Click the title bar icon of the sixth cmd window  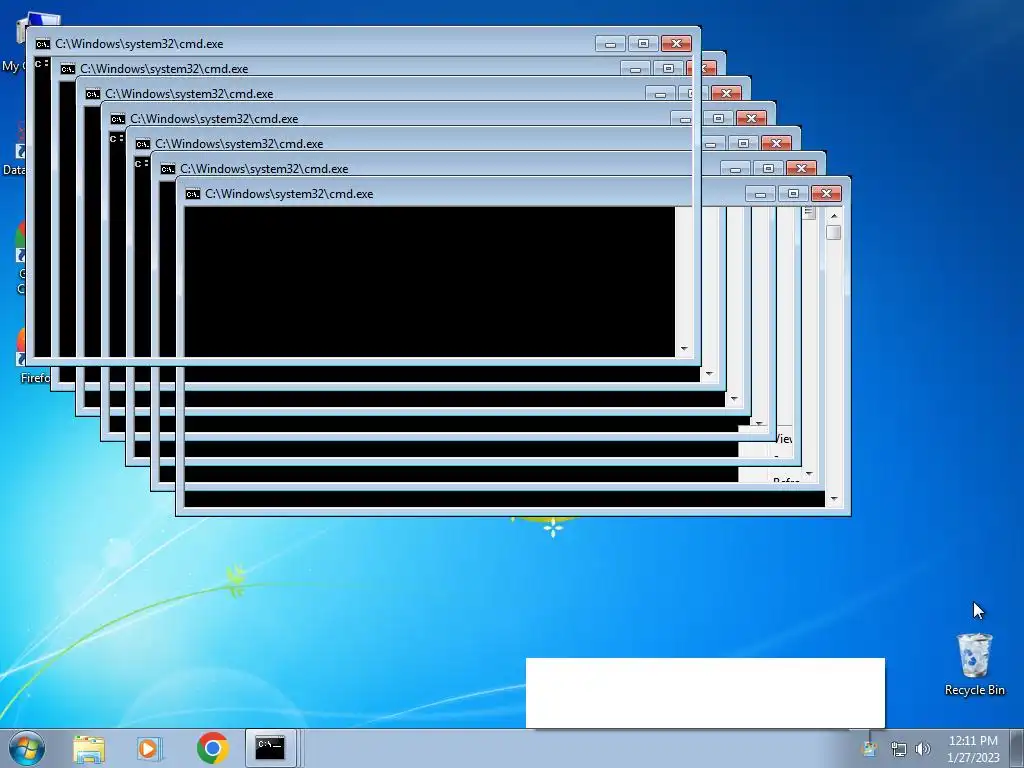[167, 168]
